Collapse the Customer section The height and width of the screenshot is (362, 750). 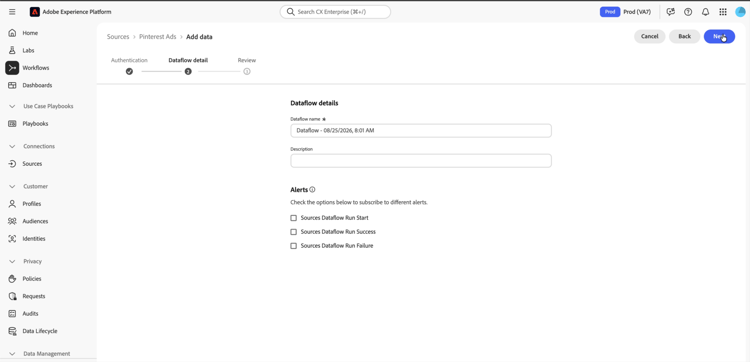click(12, 186)
